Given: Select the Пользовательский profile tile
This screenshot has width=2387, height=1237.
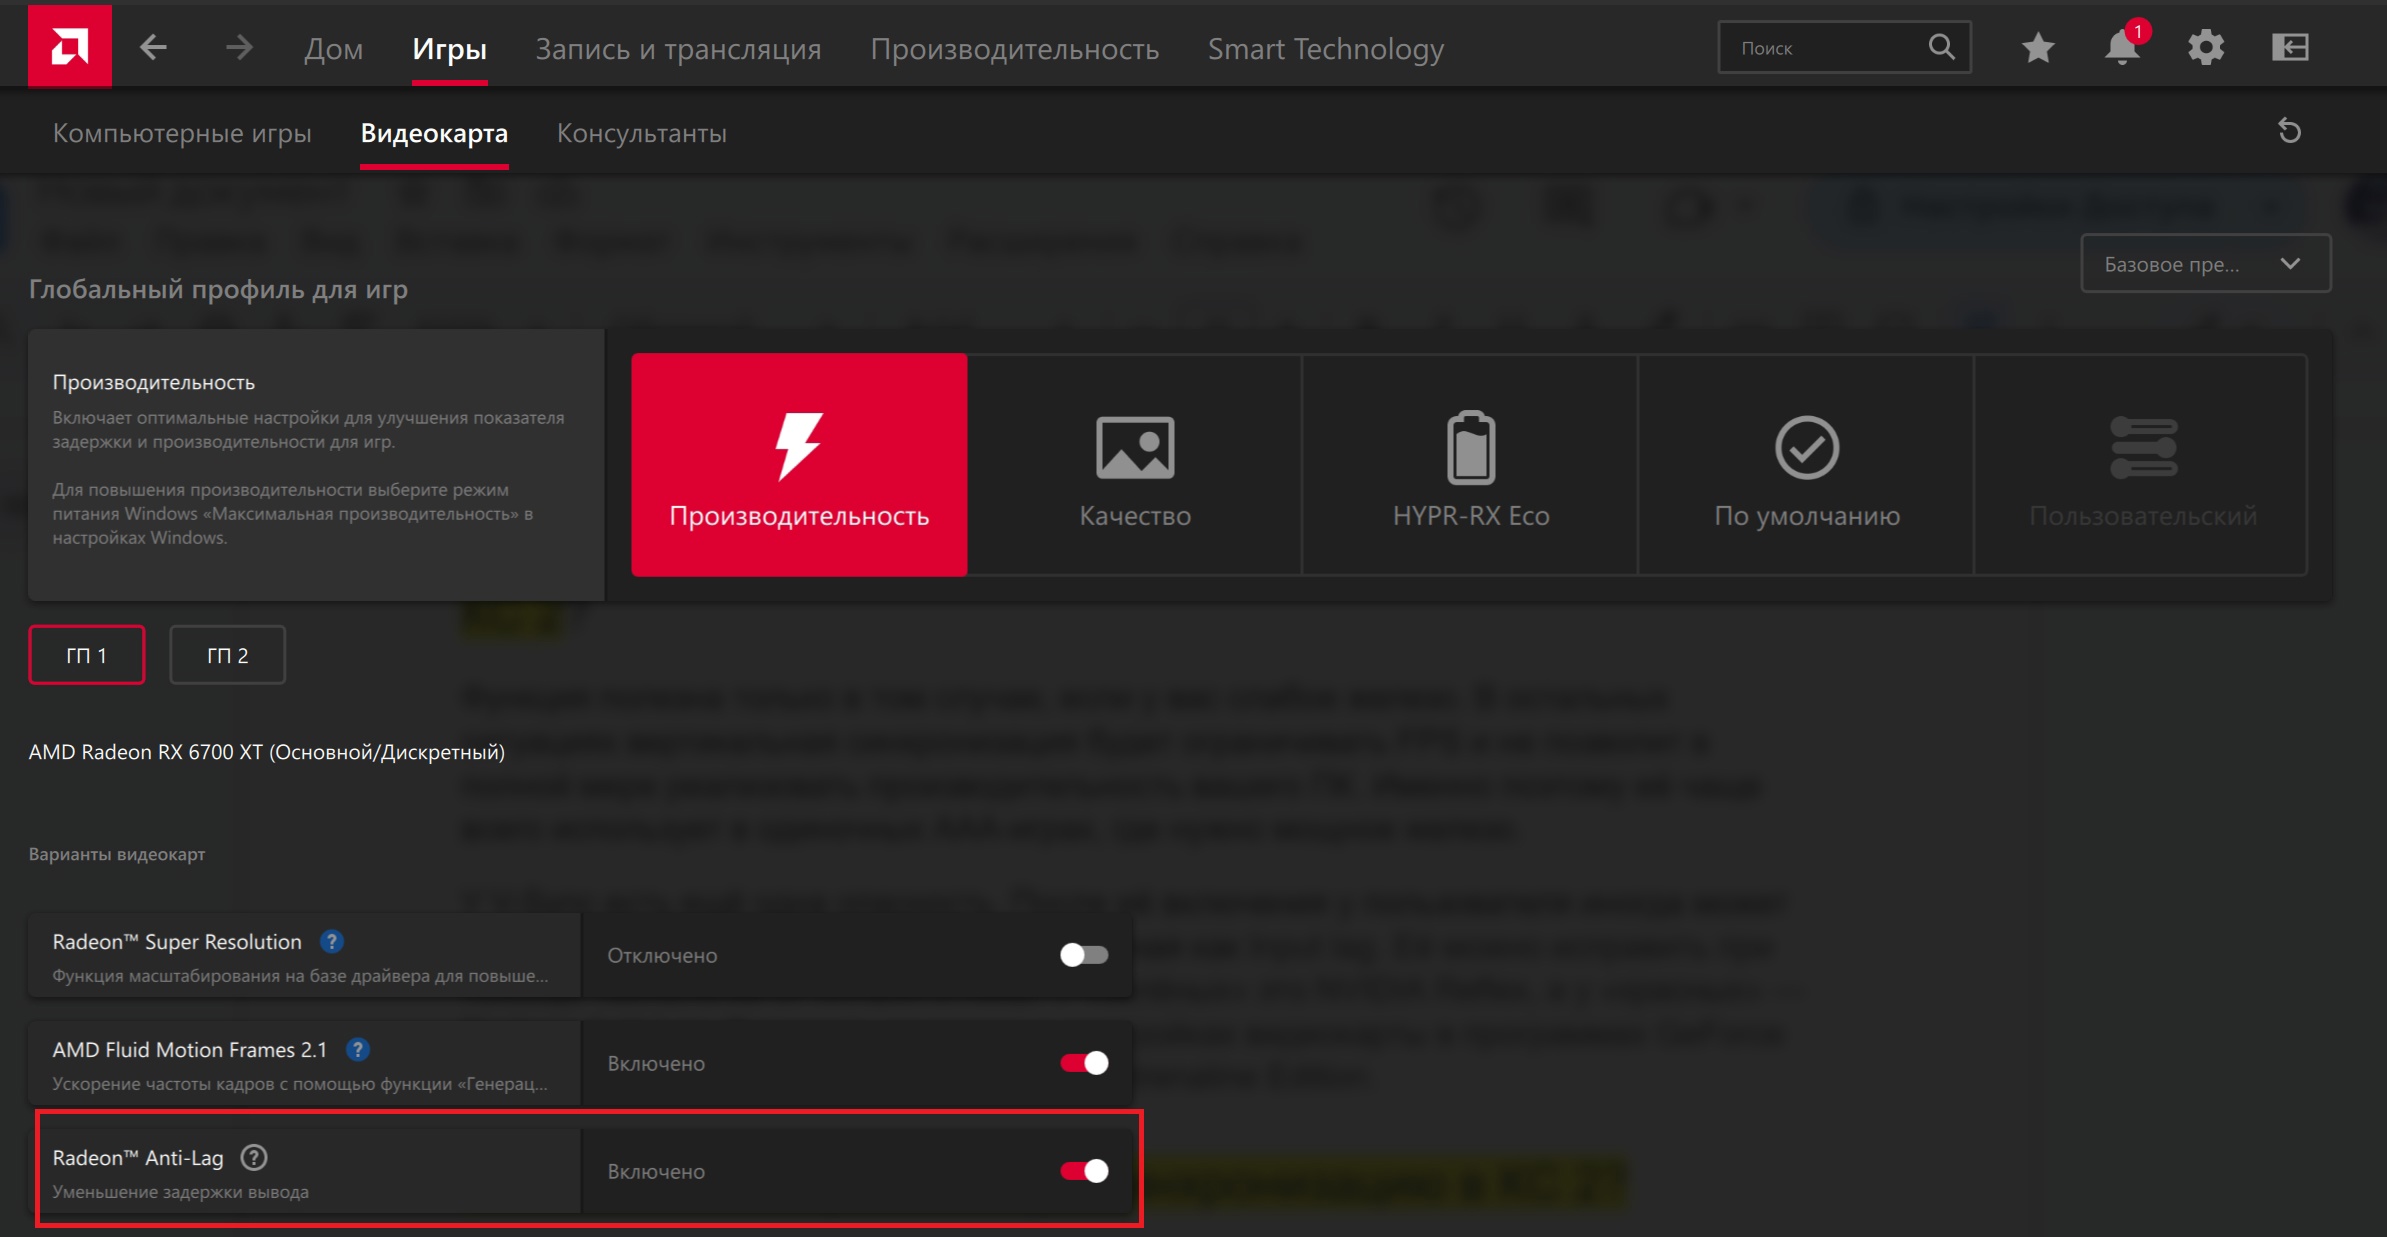Looking at the screenshot, I should click(x=2143, y=464).
